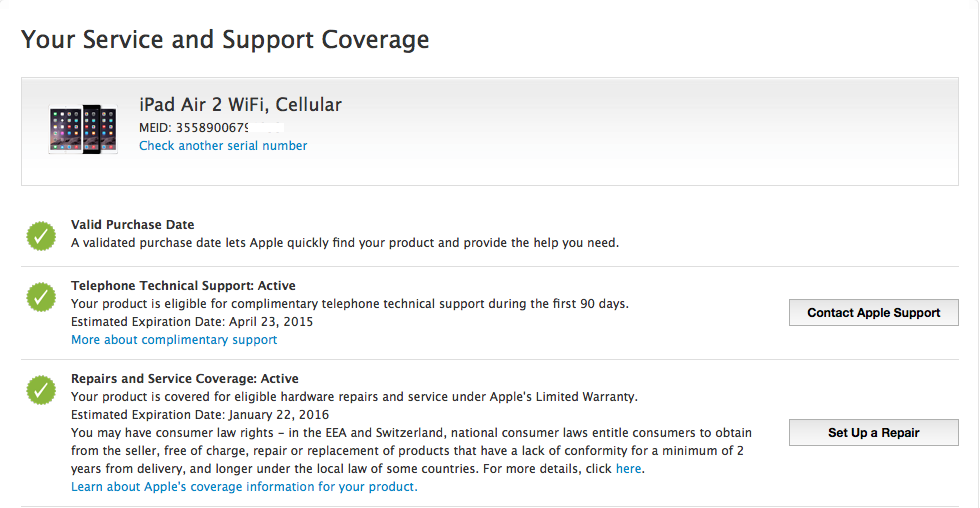Click the validated purchase date description text

[345, 242]
